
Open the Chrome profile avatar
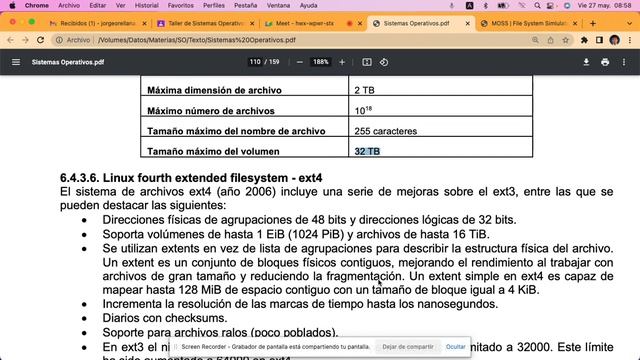coord(614,40)
